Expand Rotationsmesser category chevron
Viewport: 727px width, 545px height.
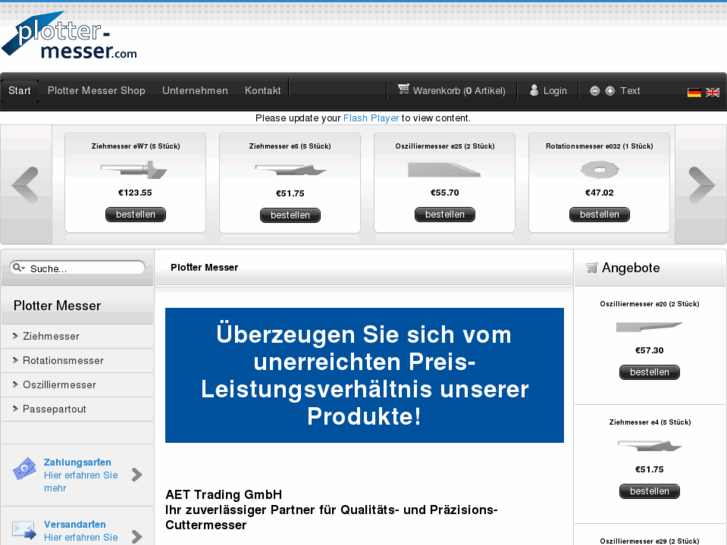coord(15,360)
